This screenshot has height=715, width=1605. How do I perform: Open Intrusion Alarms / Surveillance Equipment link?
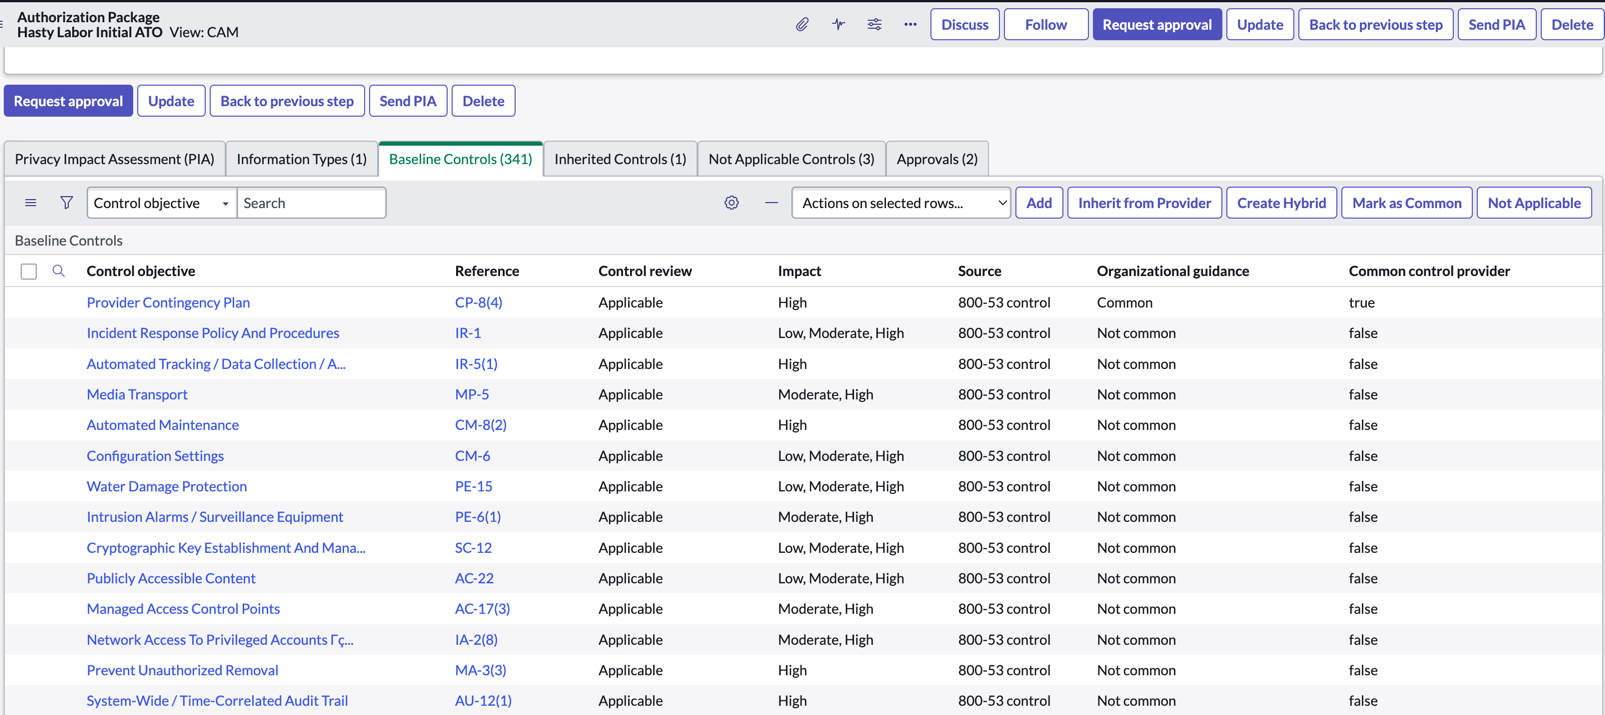215,517
